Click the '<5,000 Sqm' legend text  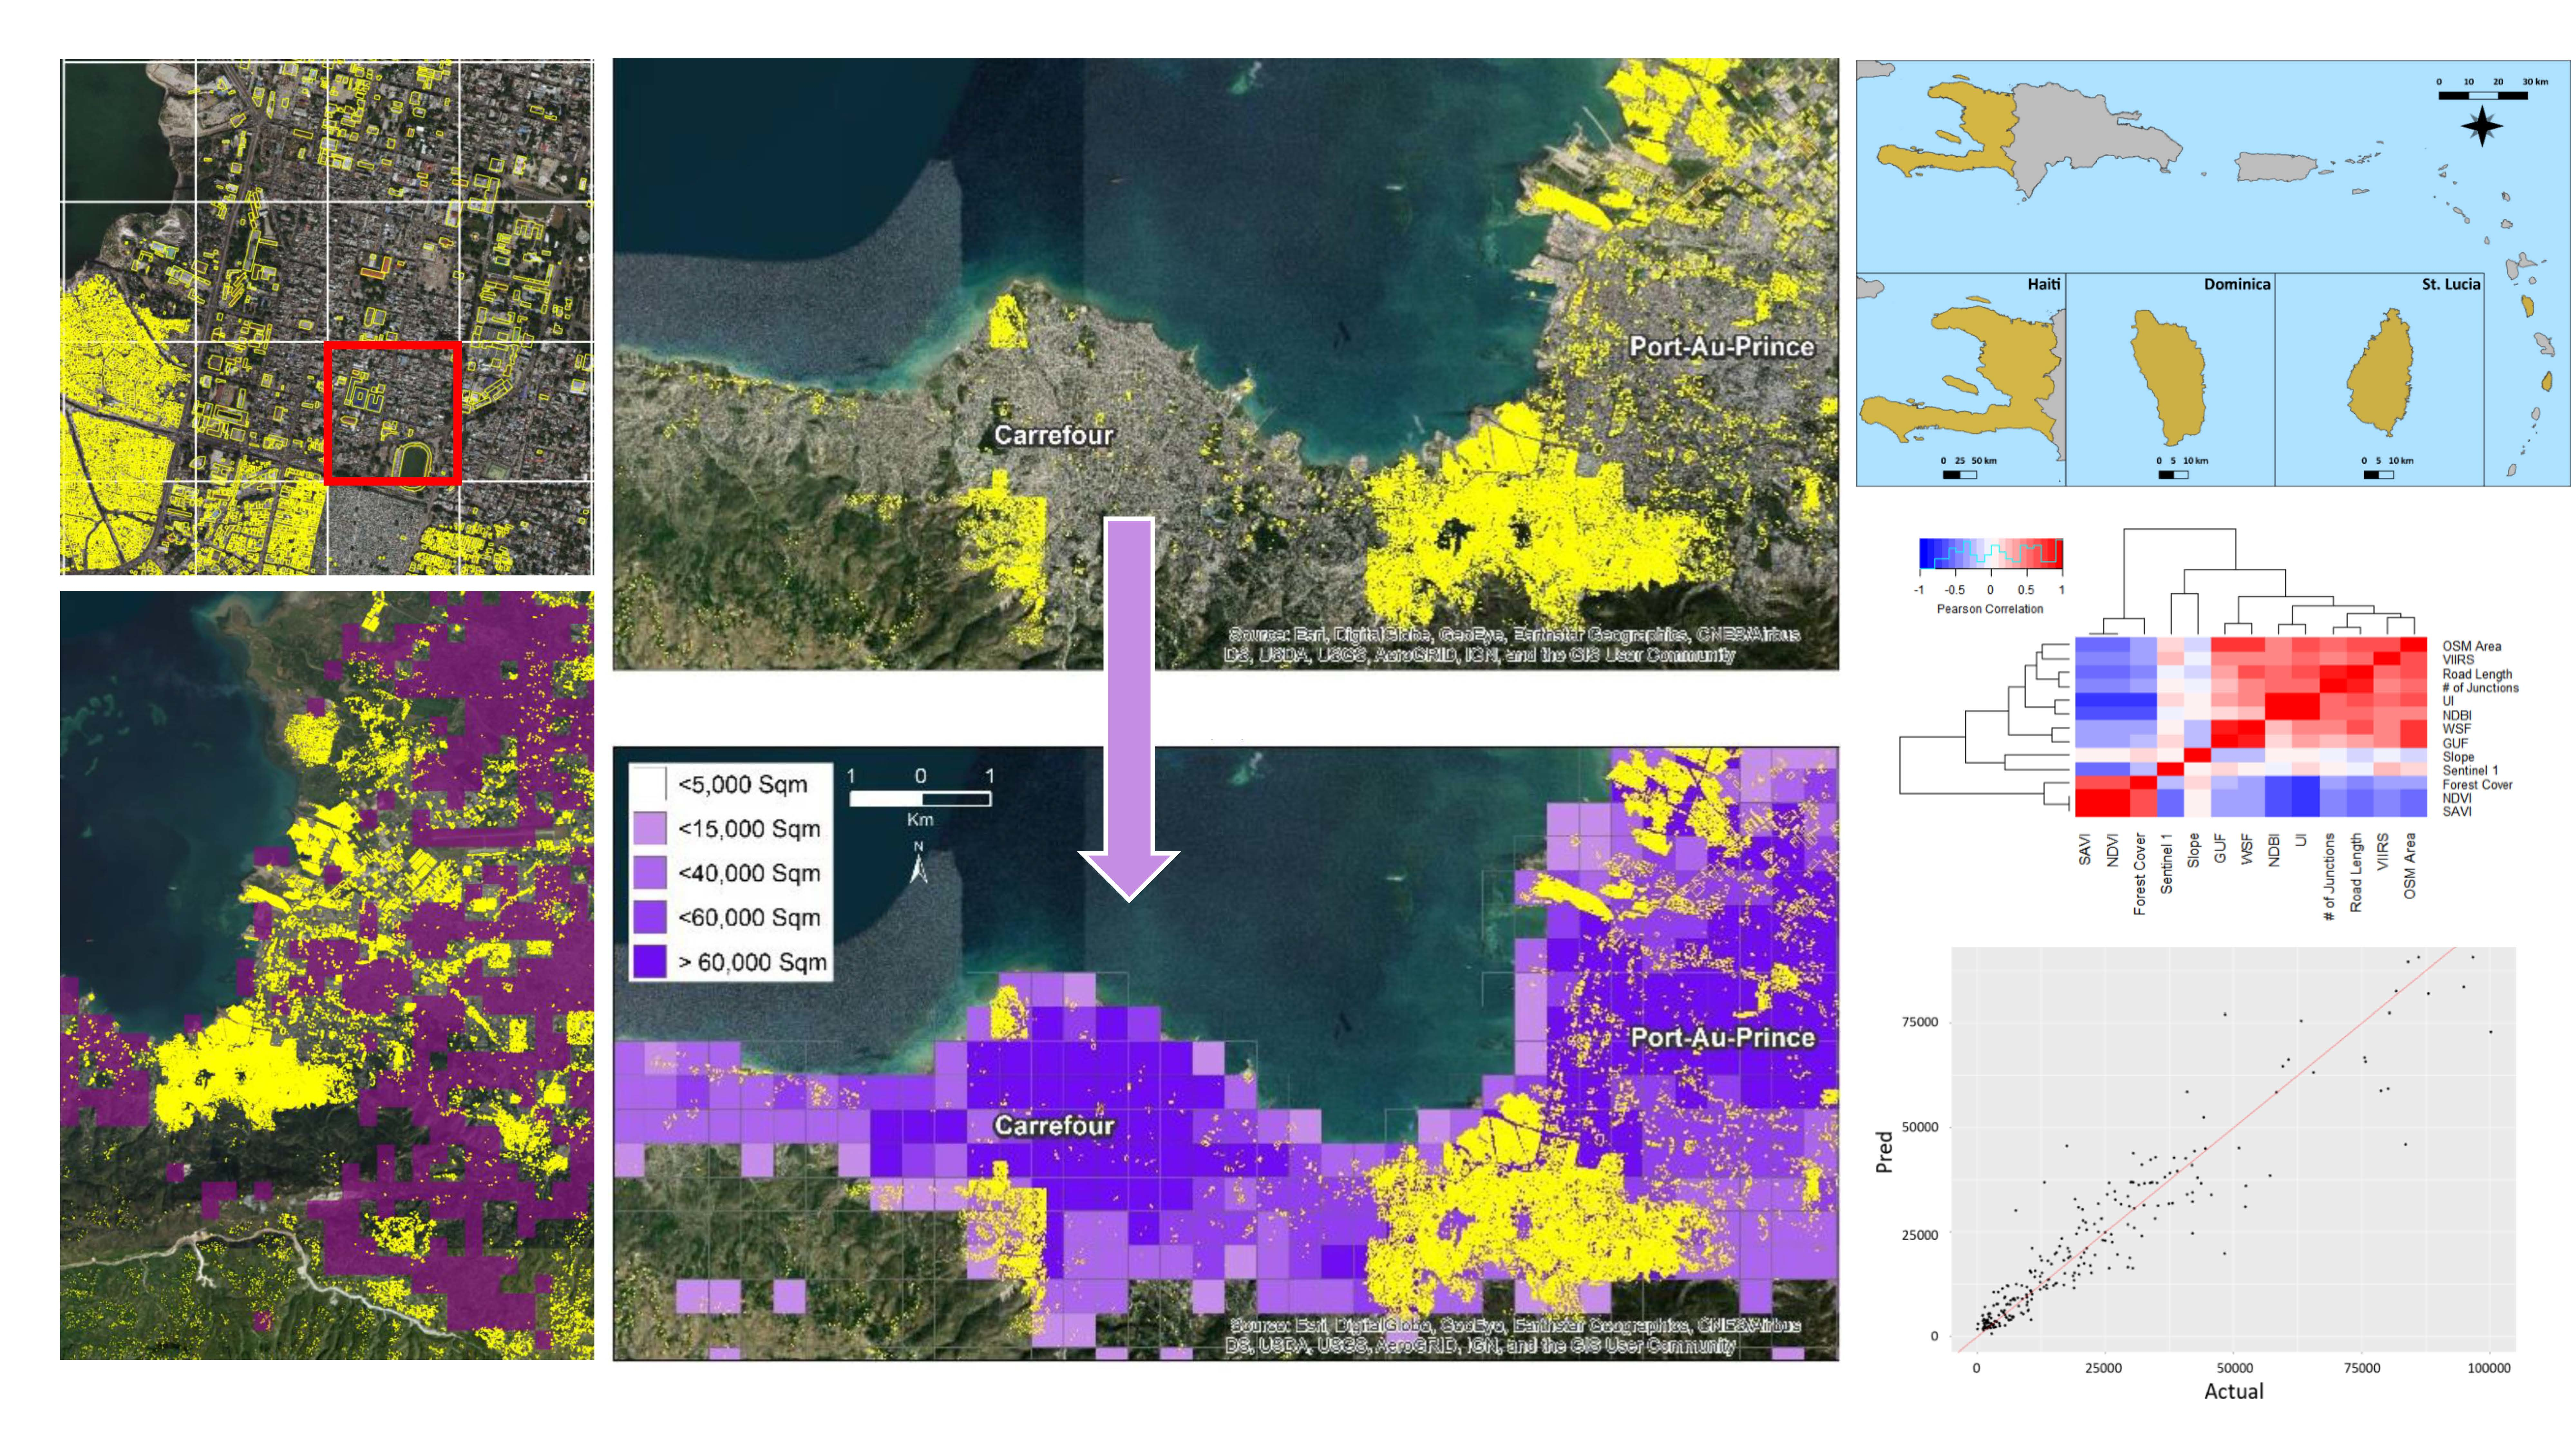[743, 785]
